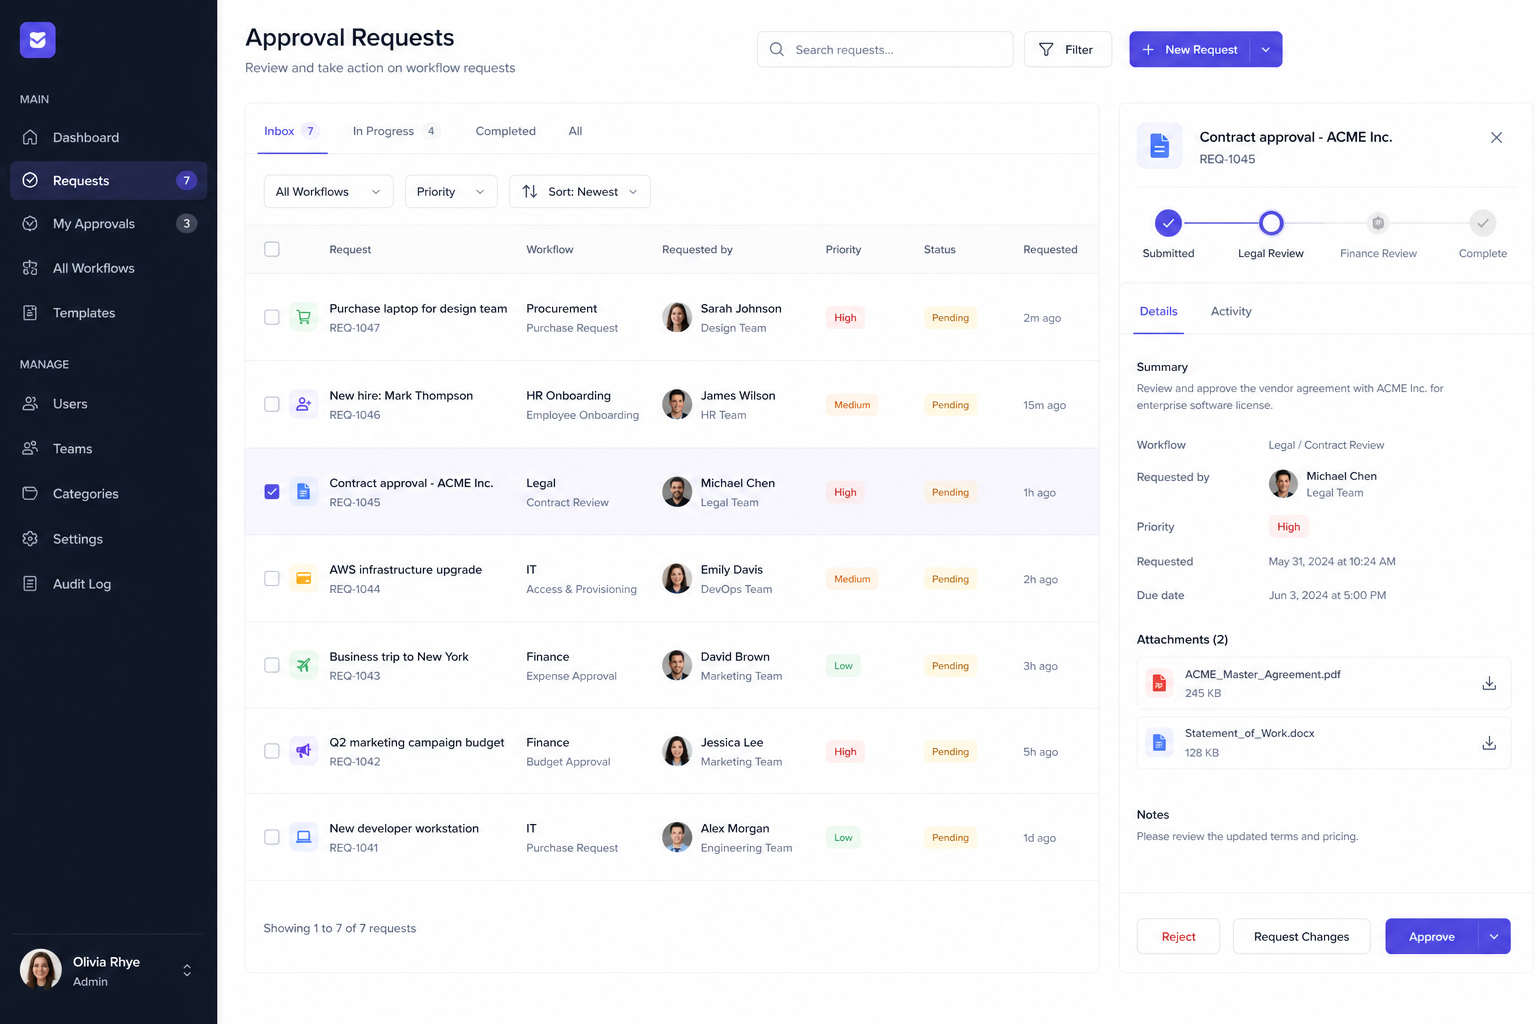Click the All Workflows icon in sidebar
This screenshot has width=1536, height=1024.
point(30,268)
